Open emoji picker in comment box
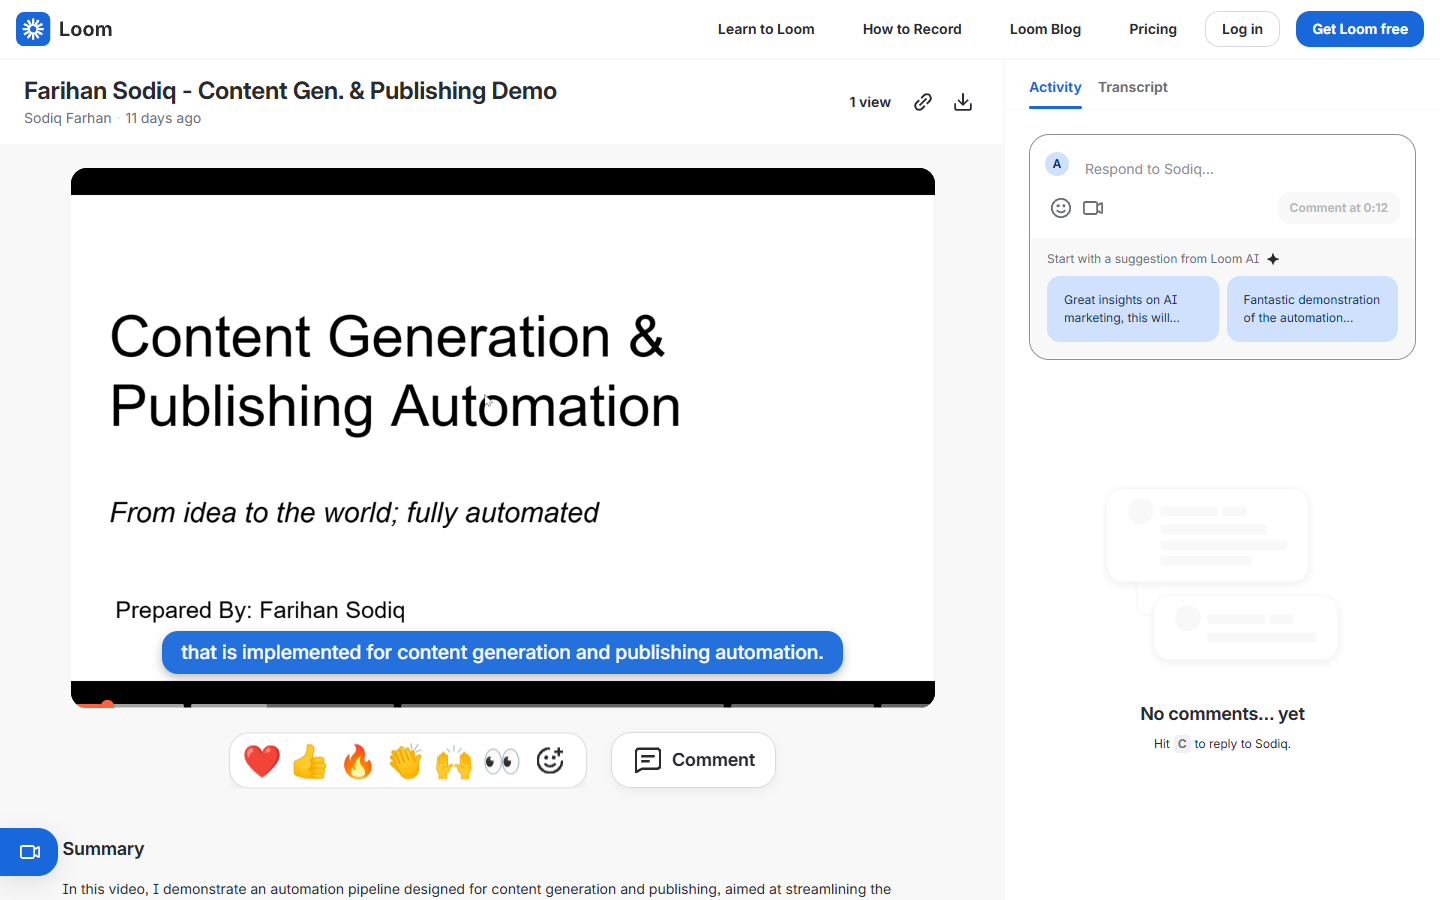This screenshot has width=1440, height=900. (x=1061, y=208)
